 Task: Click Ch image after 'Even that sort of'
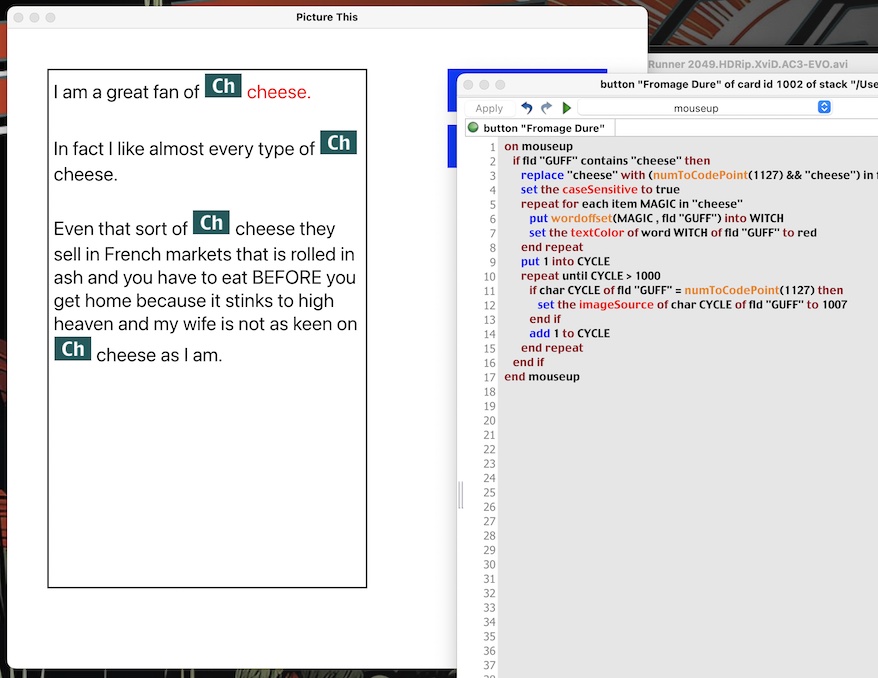click(x=211, y=223)
